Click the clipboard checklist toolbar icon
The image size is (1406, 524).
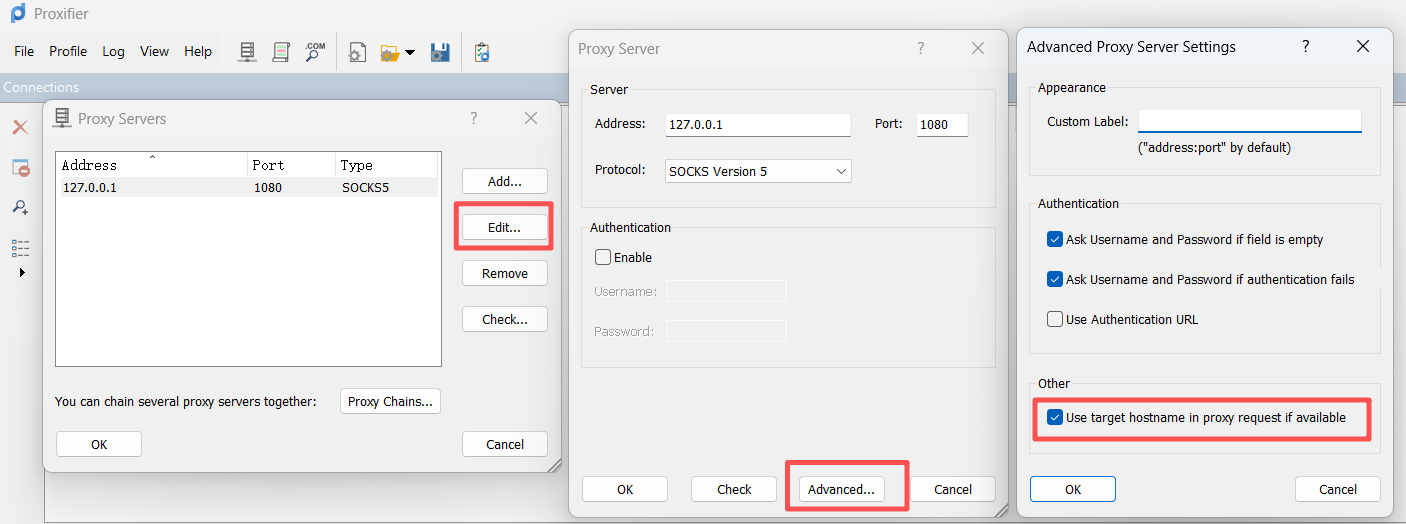pos(481,52)
